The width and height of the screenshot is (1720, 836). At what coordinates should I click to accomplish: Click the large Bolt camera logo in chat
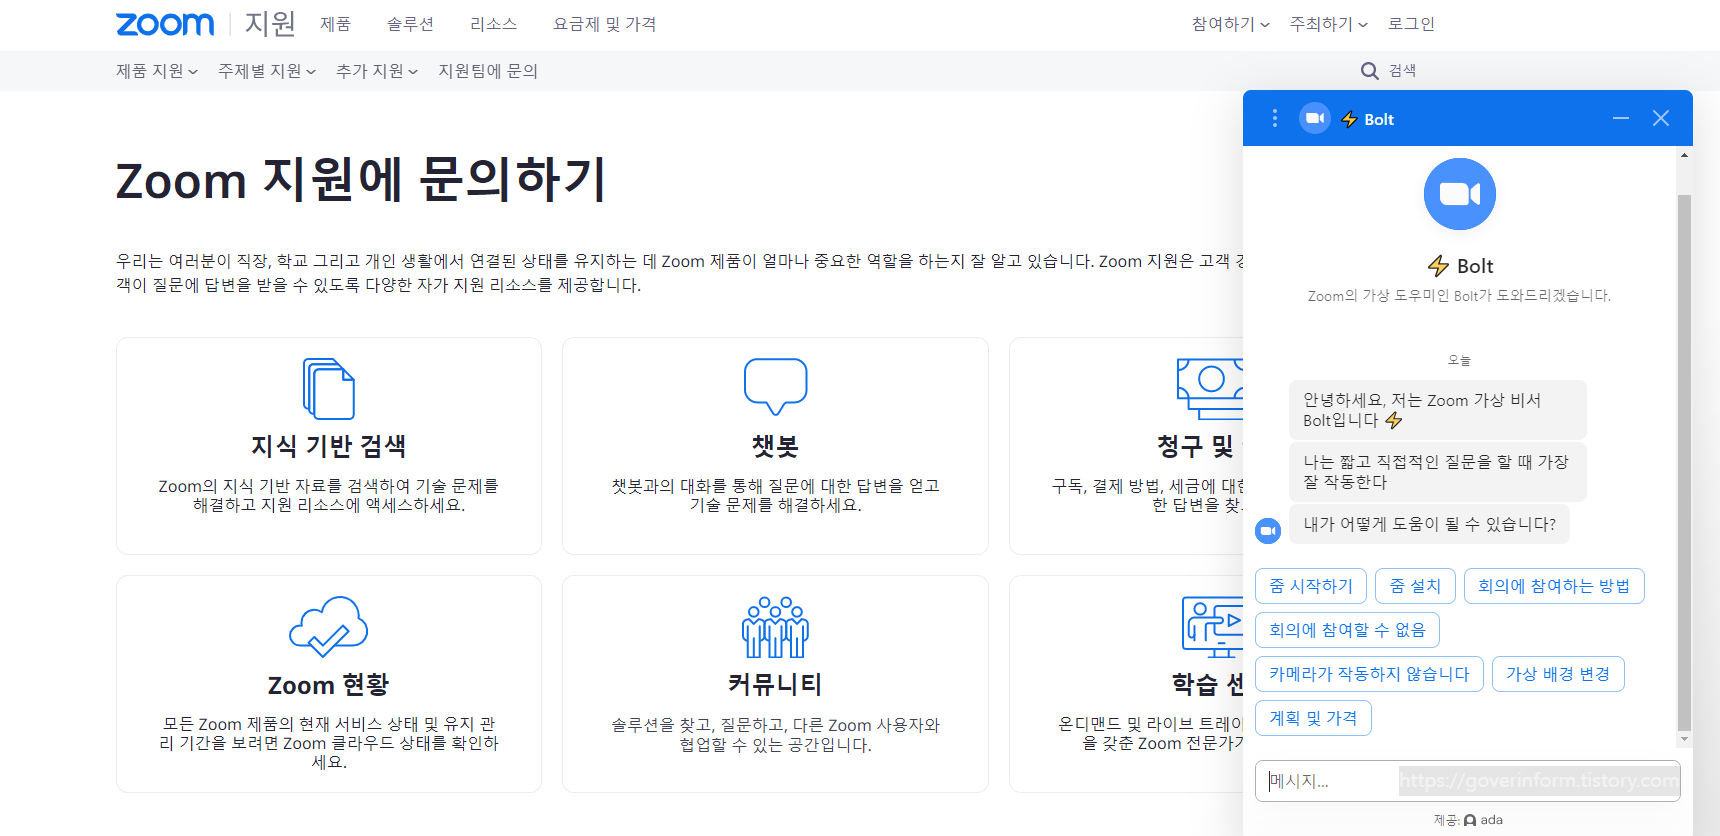[1460, 194]
